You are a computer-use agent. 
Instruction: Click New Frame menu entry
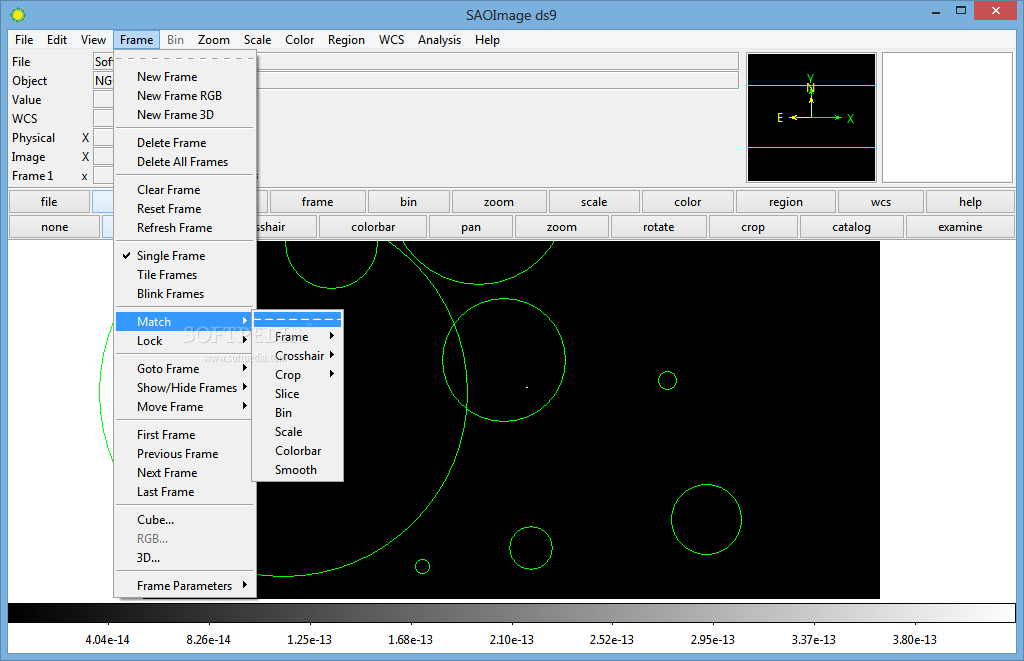click(185, 76)
